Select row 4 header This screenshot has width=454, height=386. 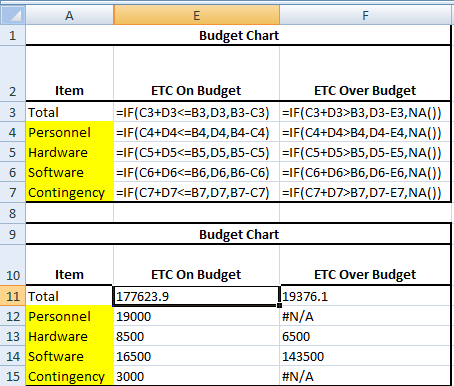click(13, 132)
